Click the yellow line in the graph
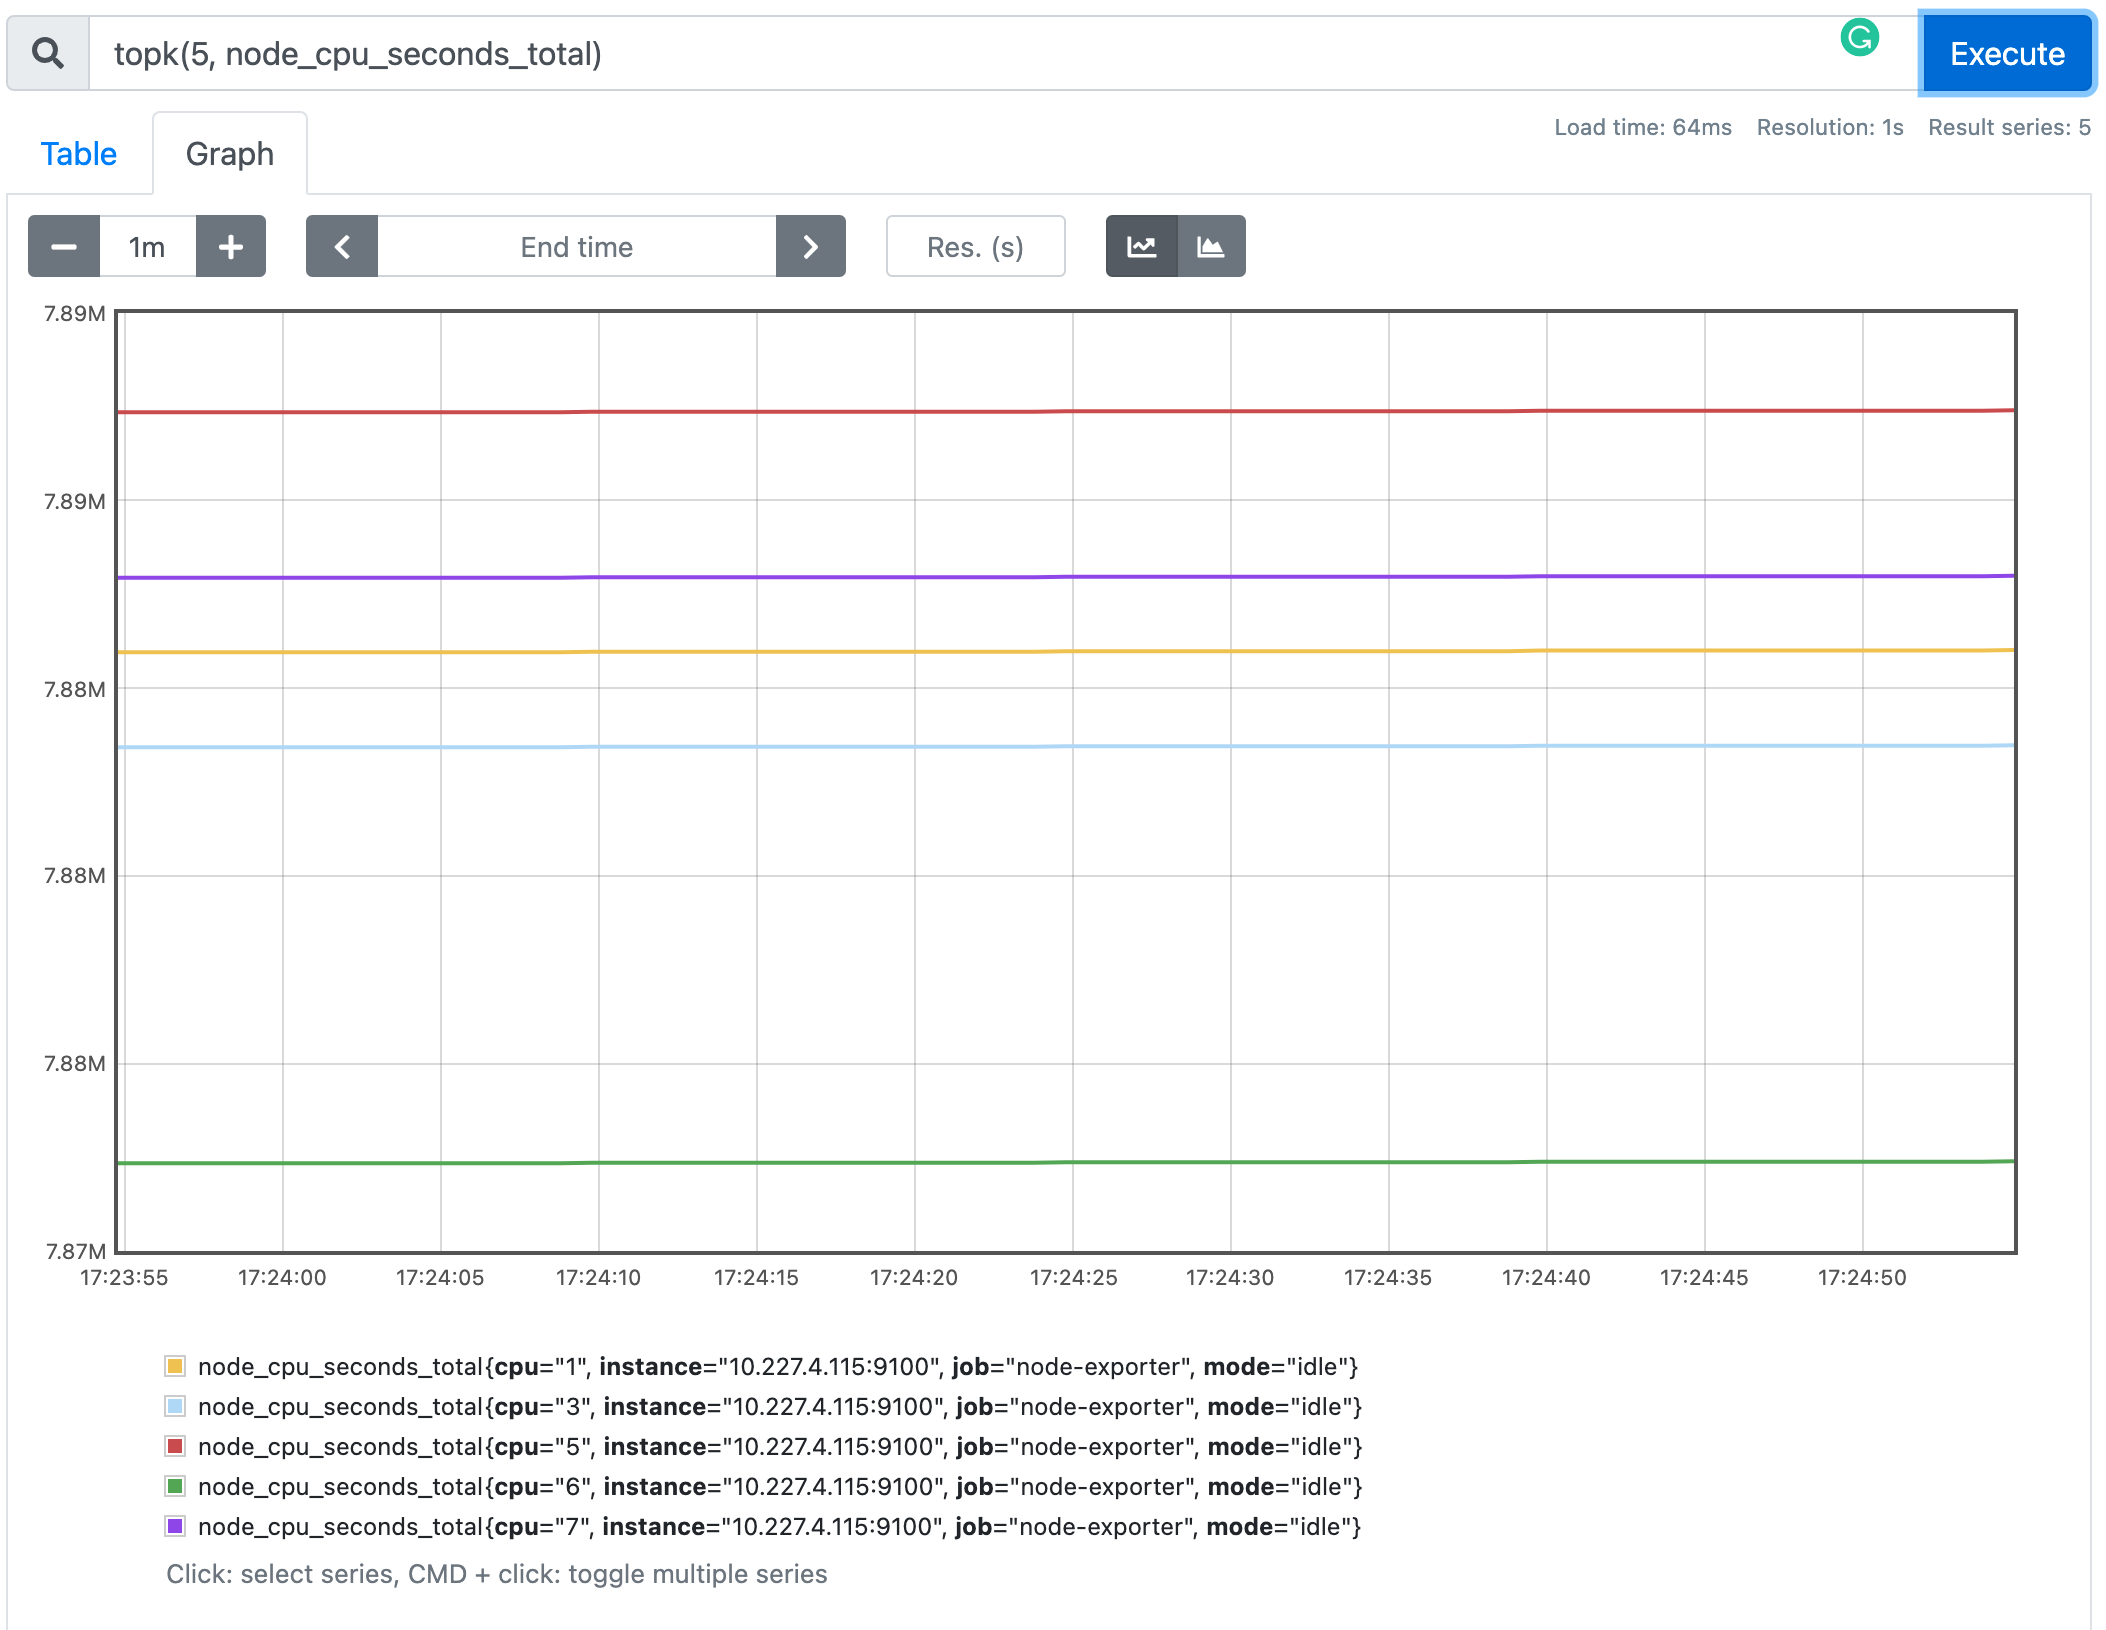 (1066, 651)
